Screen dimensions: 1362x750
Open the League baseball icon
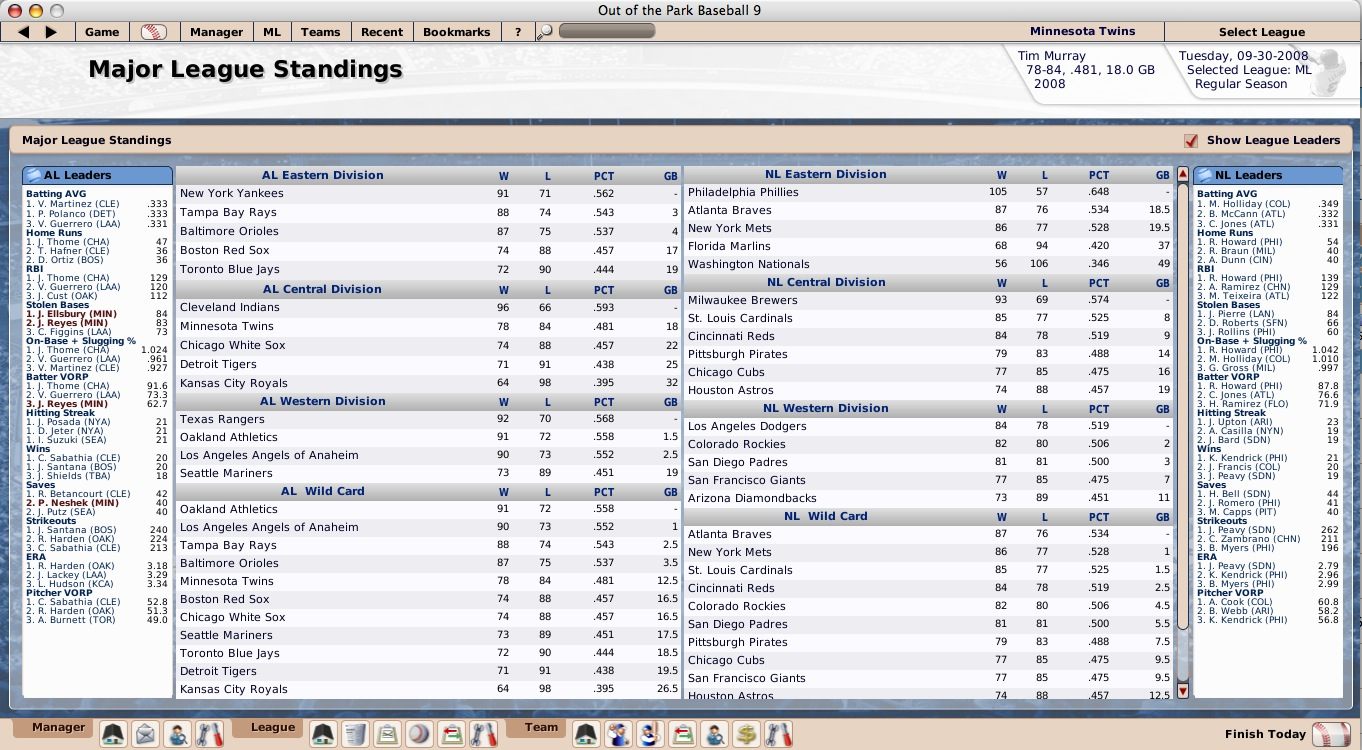click(419, 735)
